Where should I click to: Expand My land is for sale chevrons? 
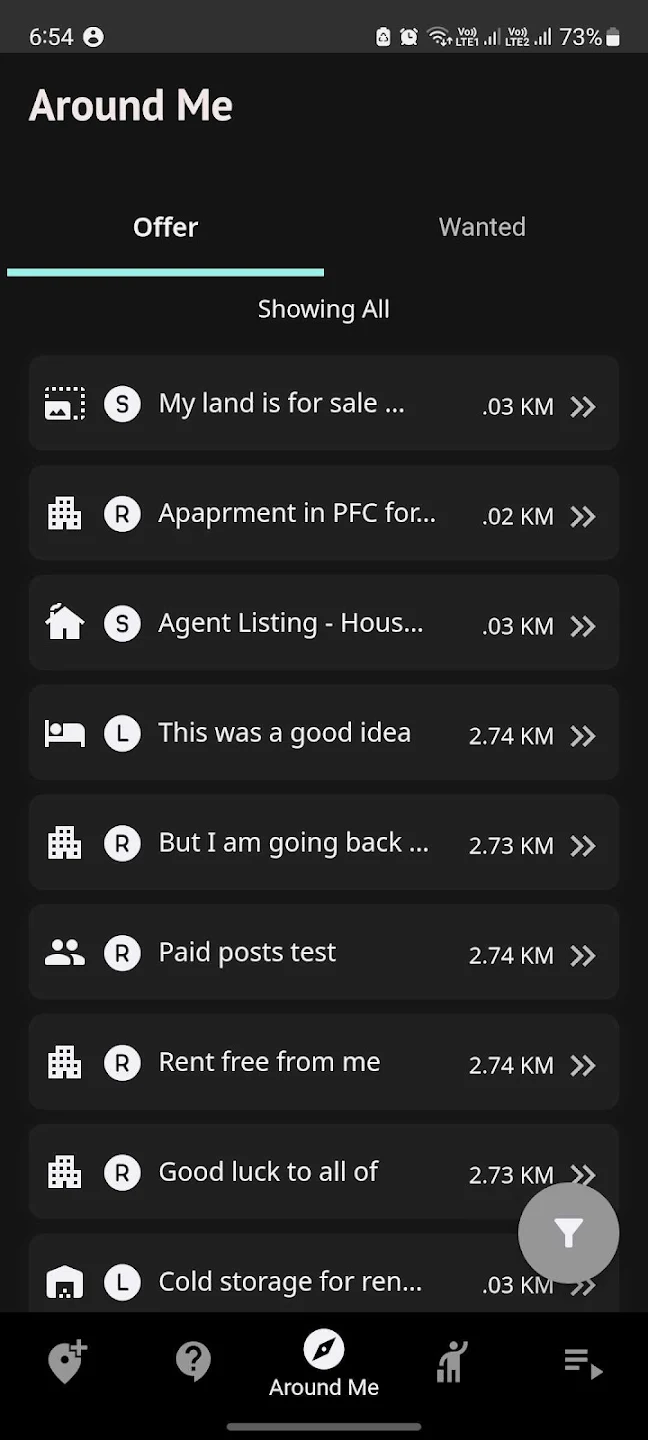pyautogui.click(x=583, y=406)
